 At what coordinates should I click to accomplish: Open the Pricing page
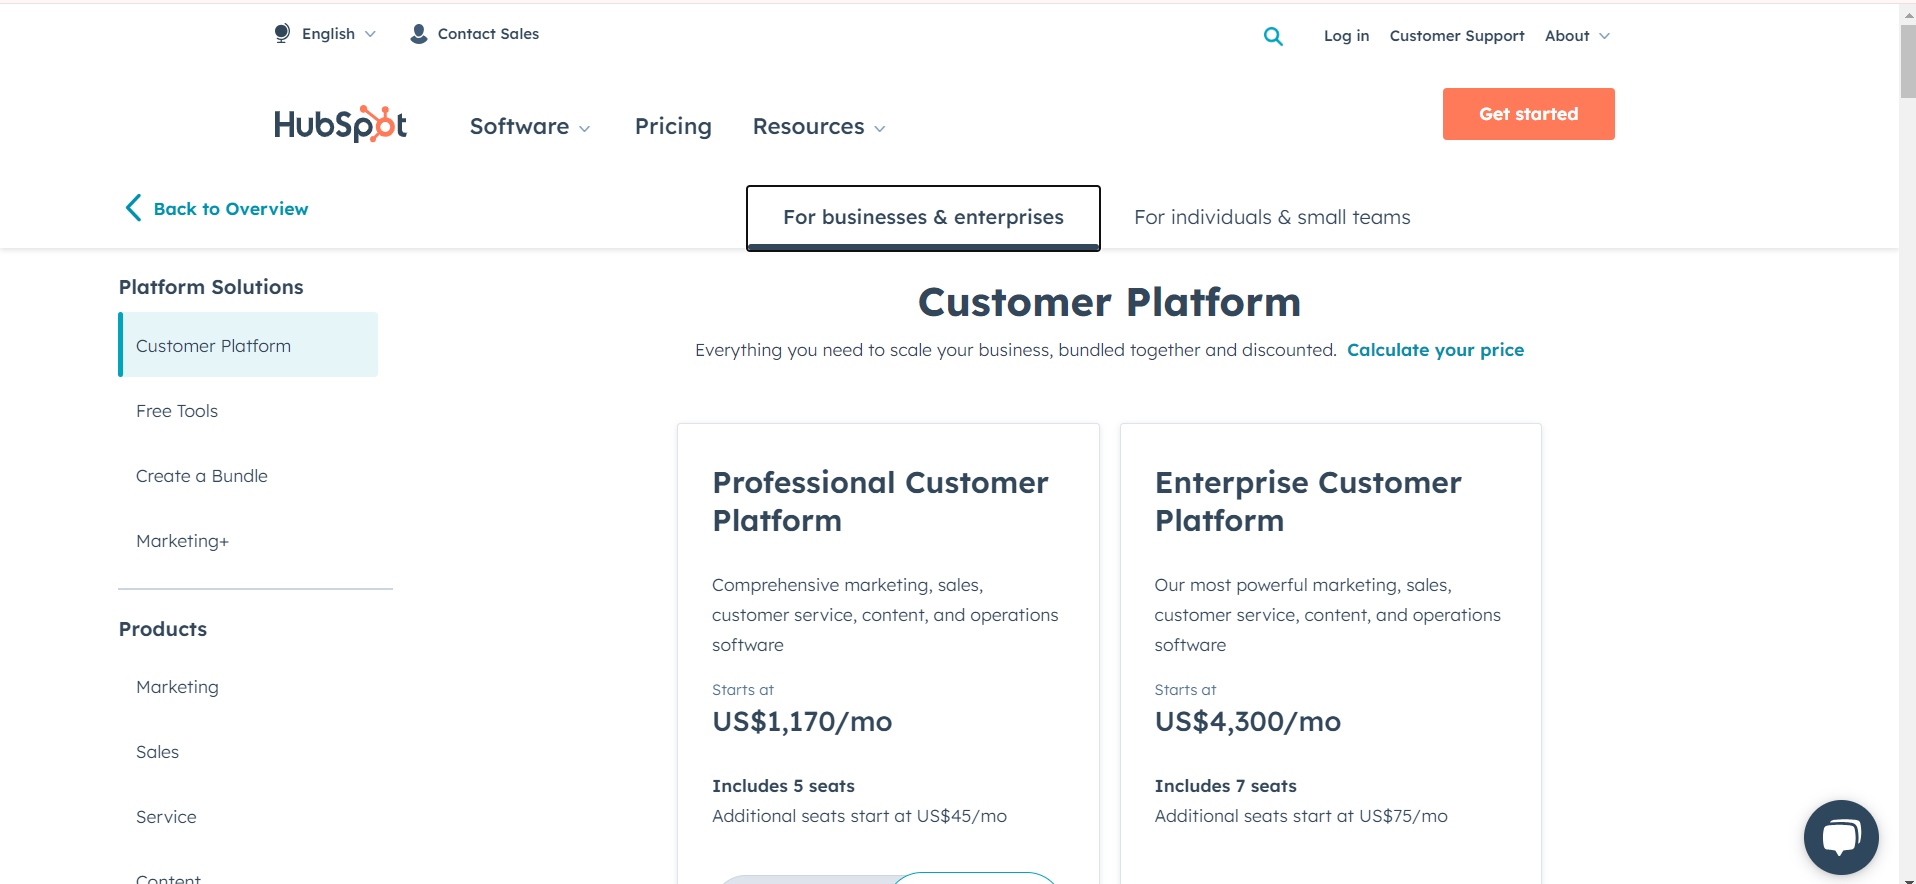pyautogui.click(x=673, y=126)
